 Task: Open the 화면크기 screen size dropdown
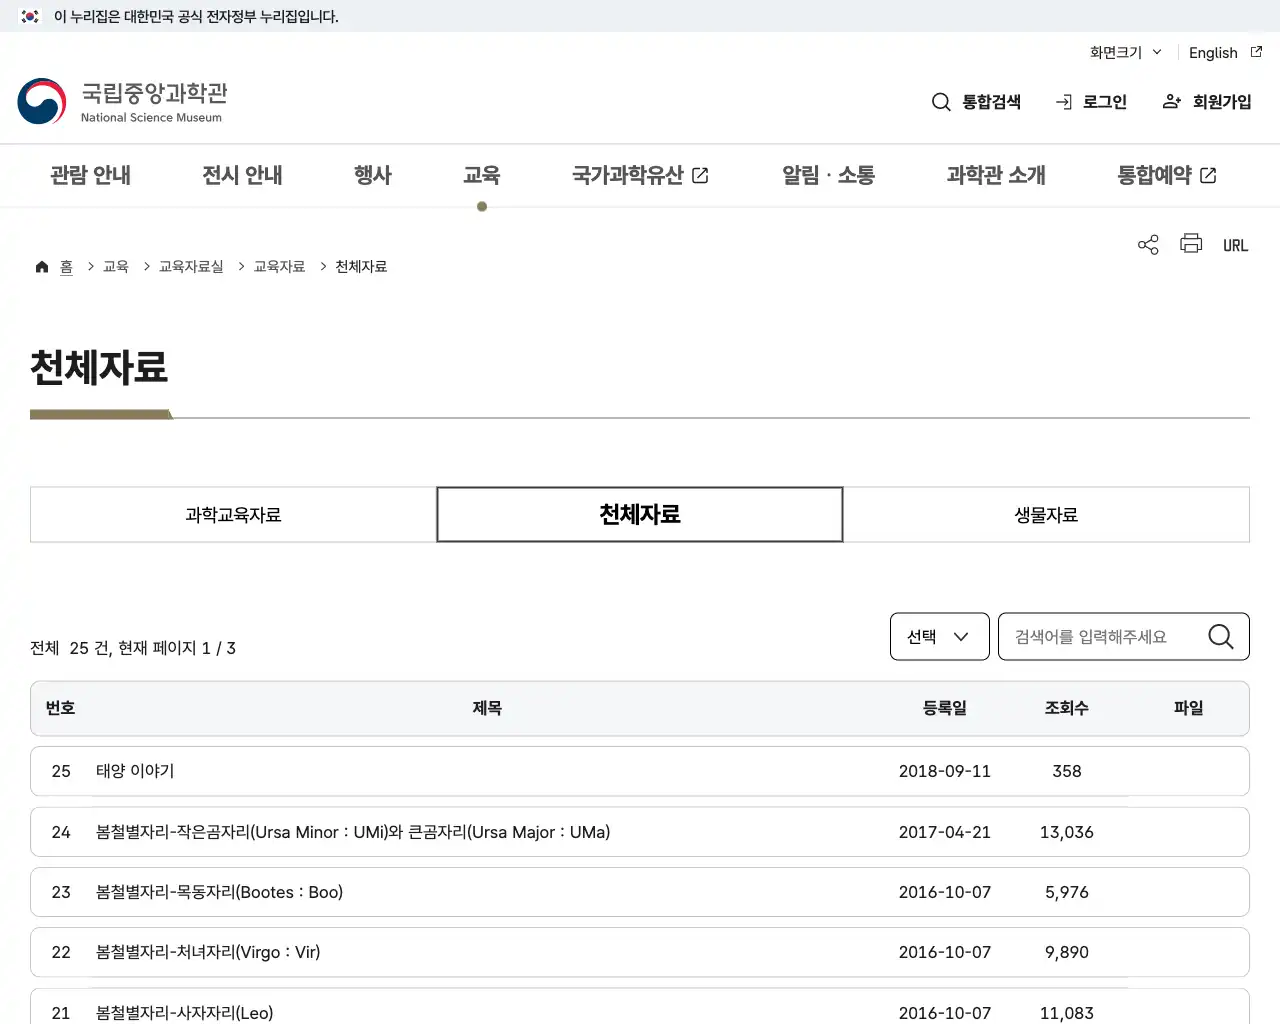click(x=1124, y=52)
